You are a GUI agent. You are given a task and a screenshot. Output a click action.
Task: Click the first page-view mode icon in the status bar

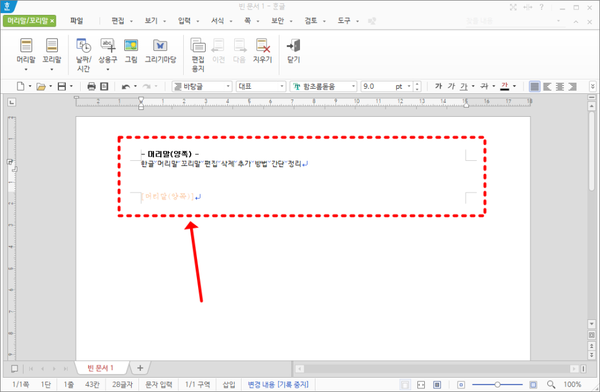(x=405, y=384)
